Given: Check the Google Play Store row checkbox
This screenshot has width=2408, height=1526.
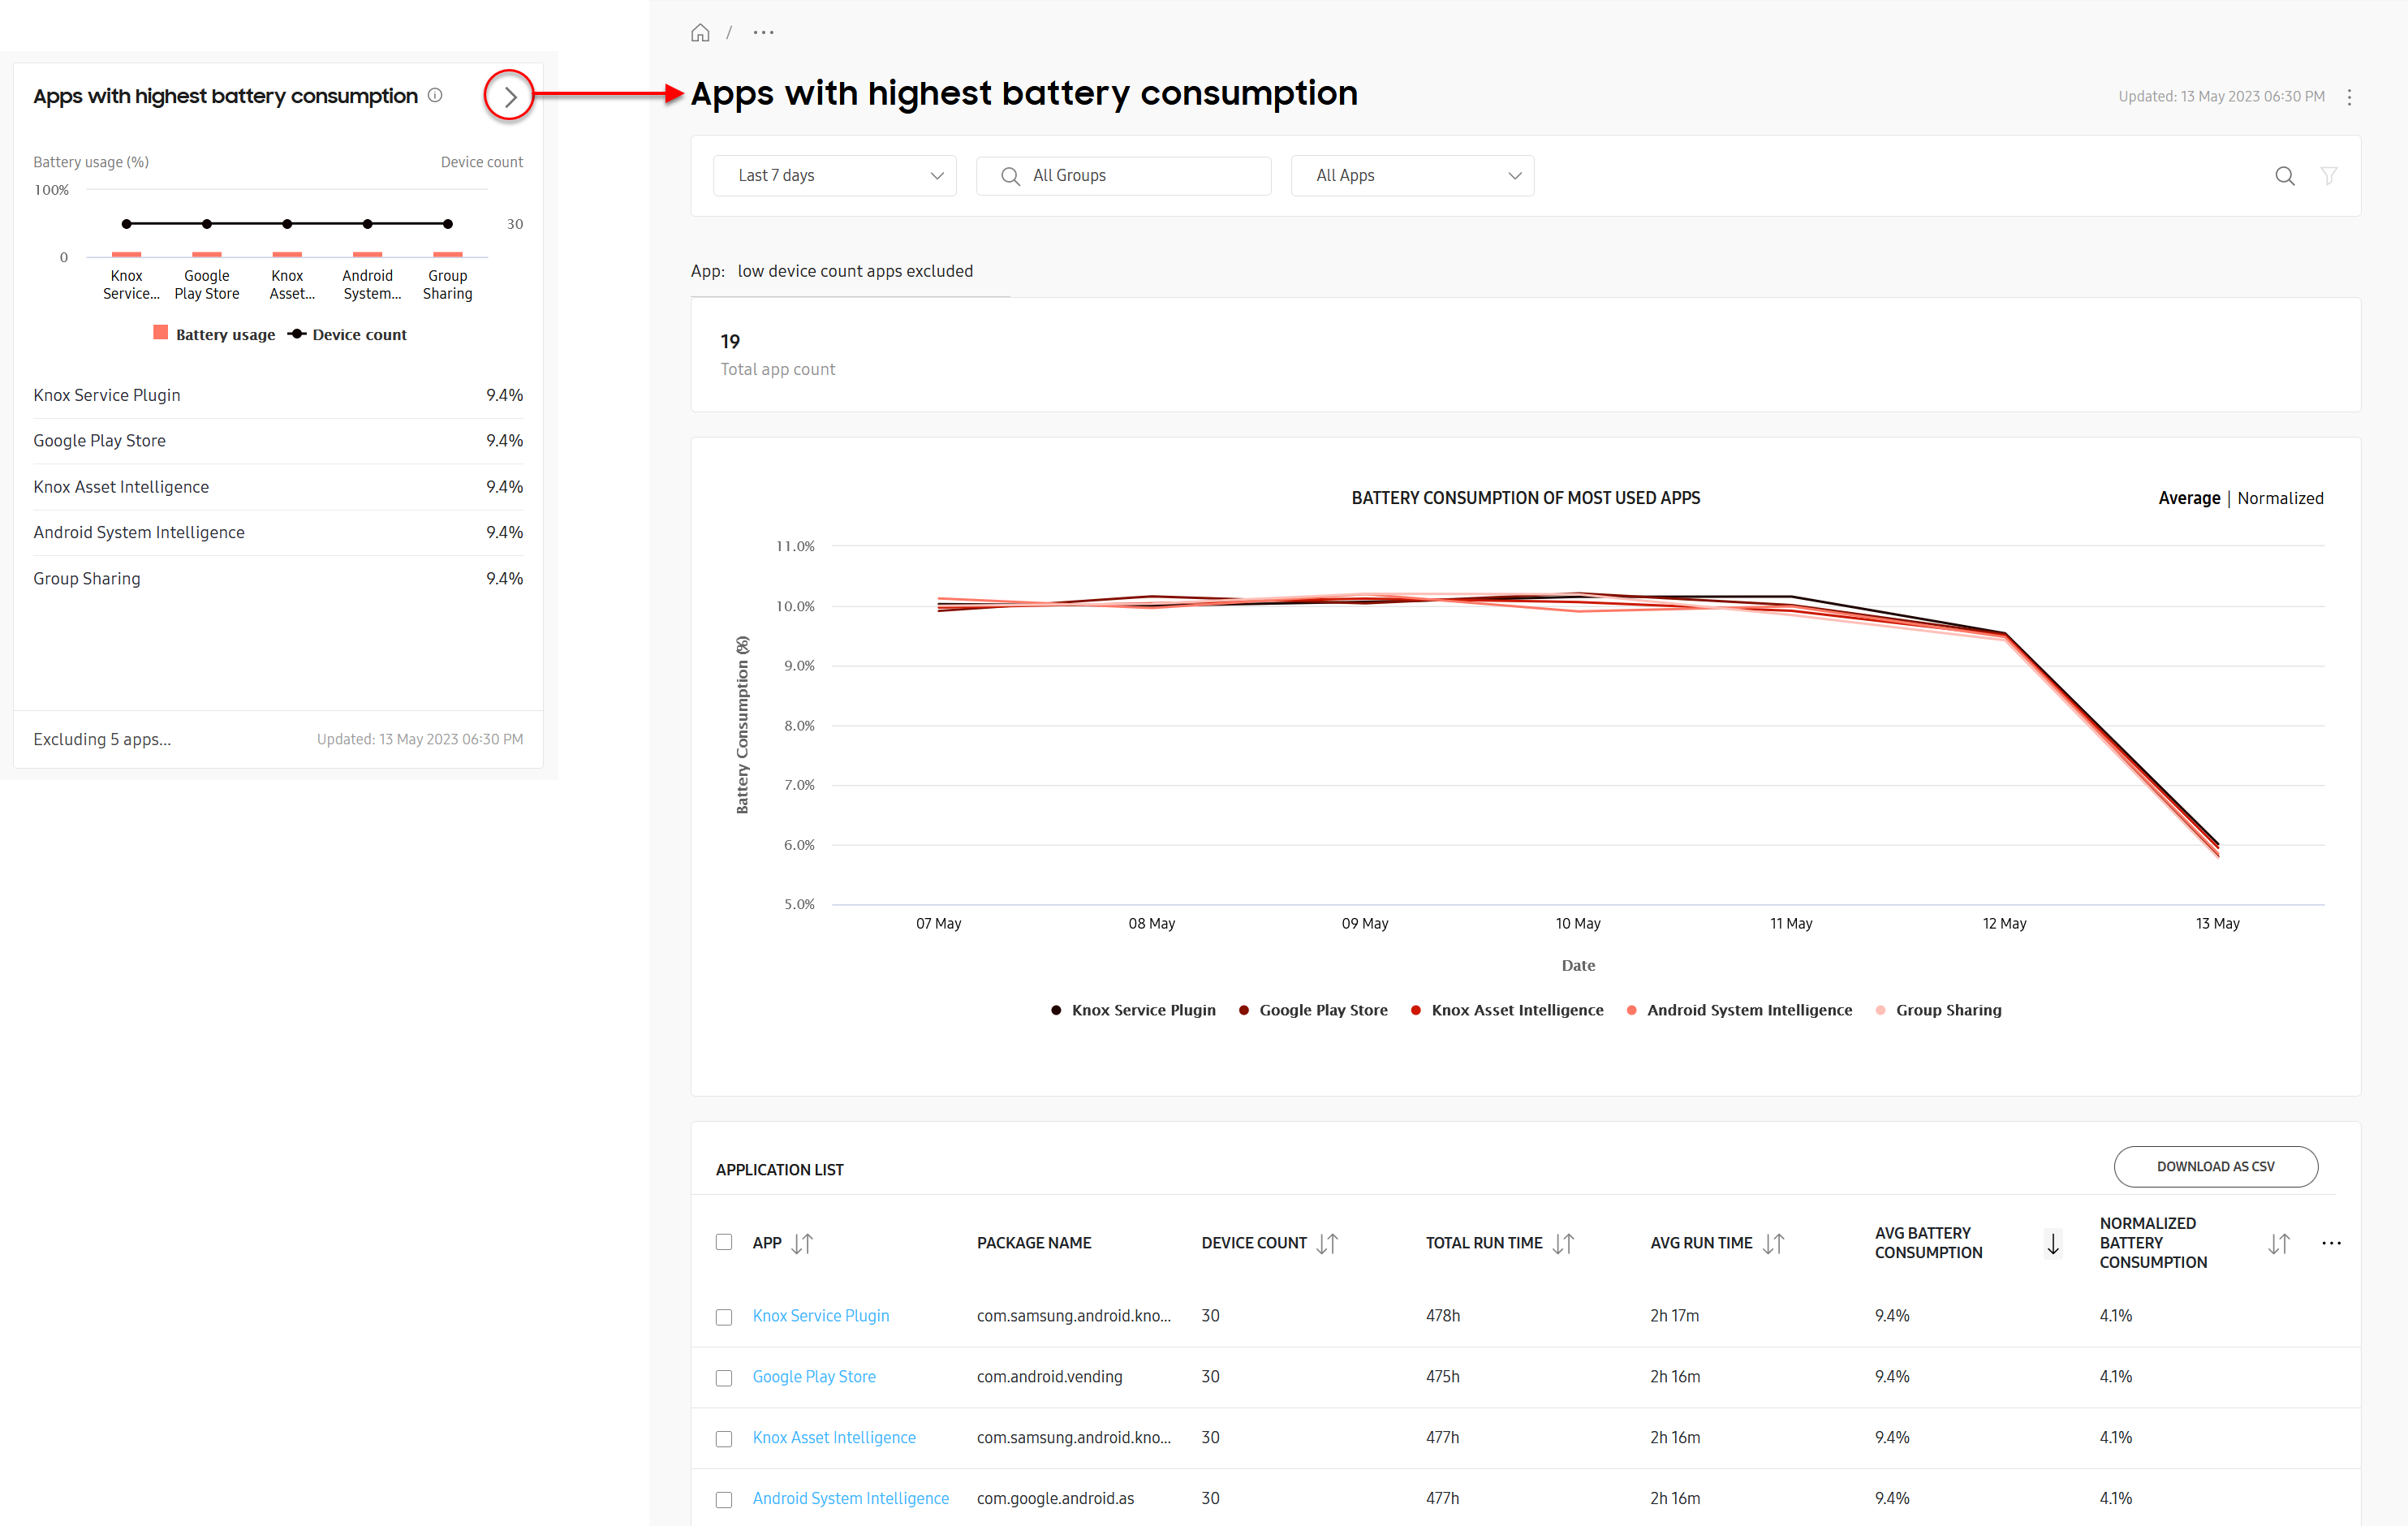Looking at the screenshot, I should click(724, 1378).
